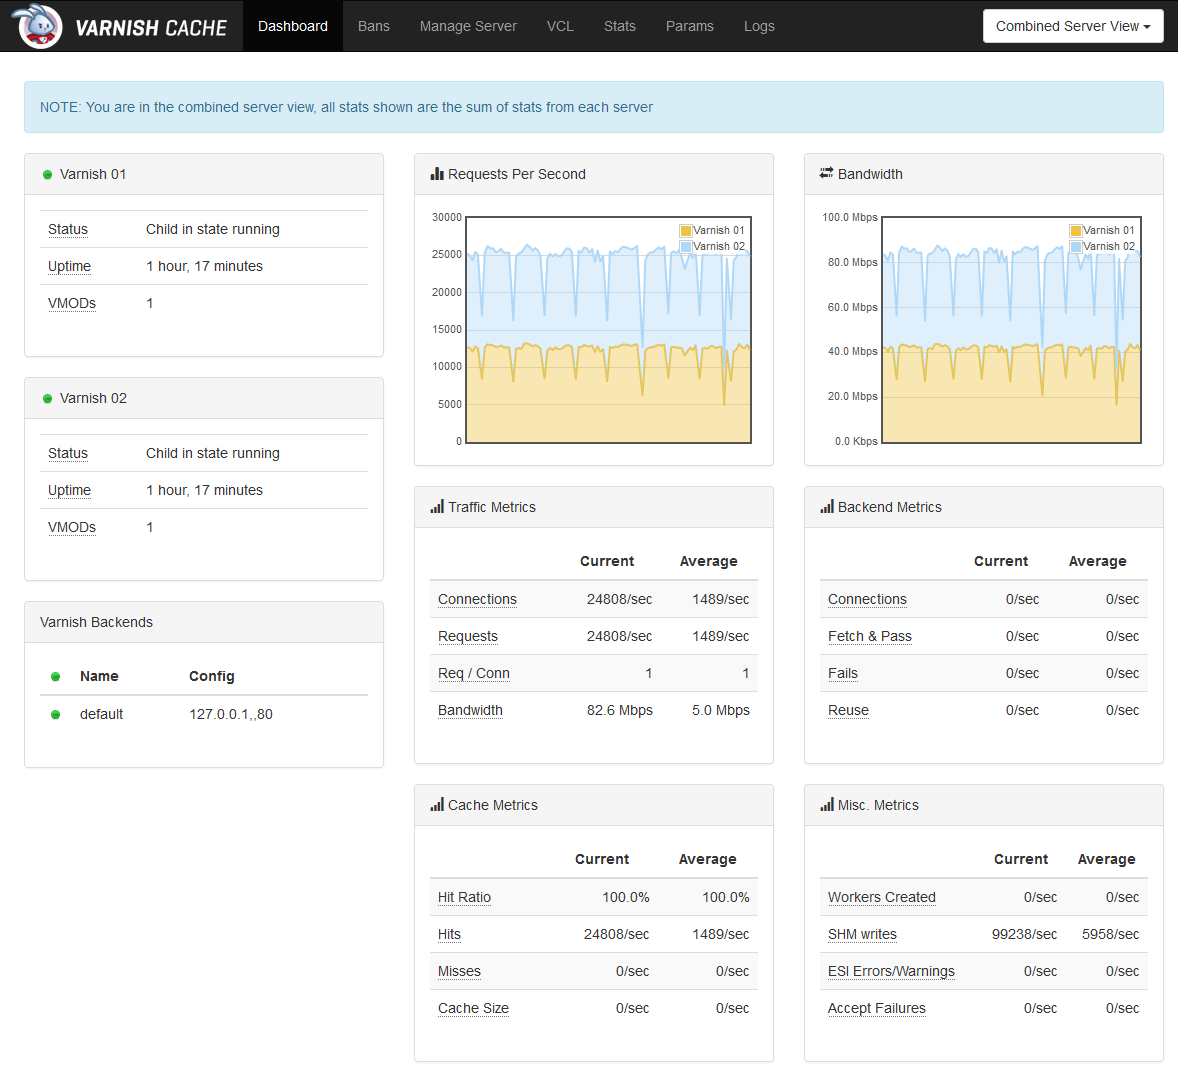Image resolution: width=1178 pixels, height=1080 pixels.
Task: Click the Bandwidth chart area
Action: pos(1011,330)
